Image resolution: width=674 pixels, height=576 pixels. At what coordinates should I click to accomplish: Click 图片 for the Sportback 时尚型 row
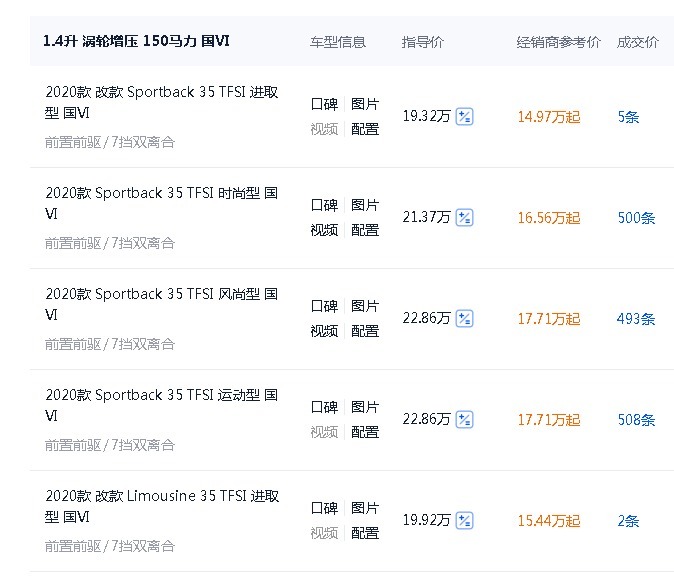[365, 205]
